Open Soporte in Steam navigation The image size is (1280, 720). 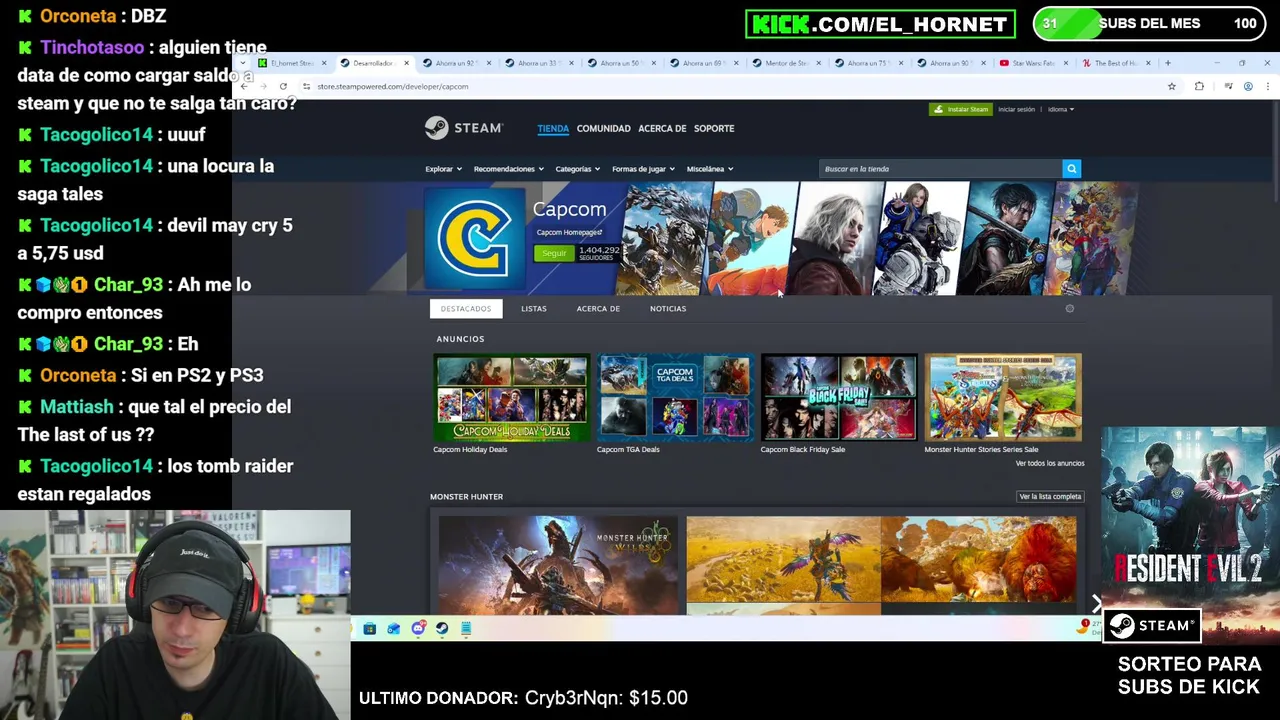coord(714,128)
